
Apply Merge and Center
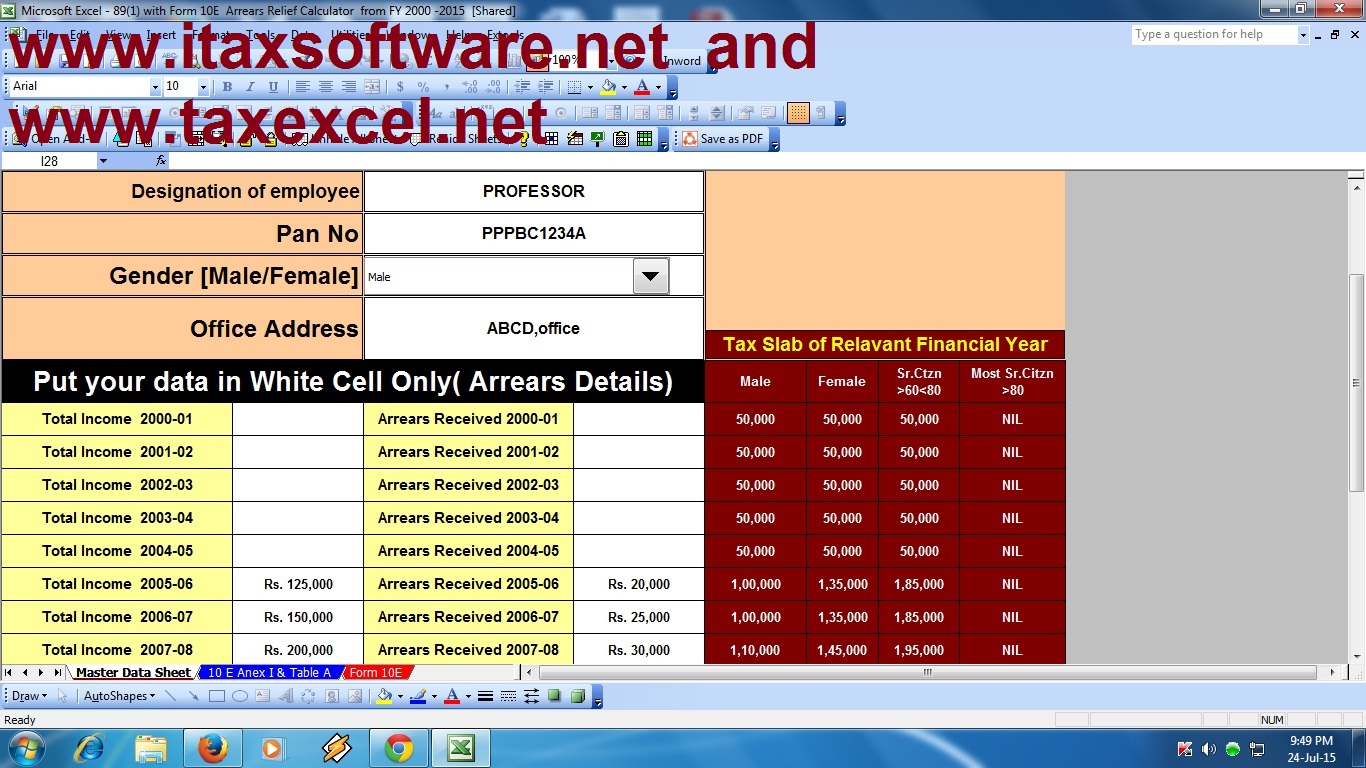click(372, 87)
